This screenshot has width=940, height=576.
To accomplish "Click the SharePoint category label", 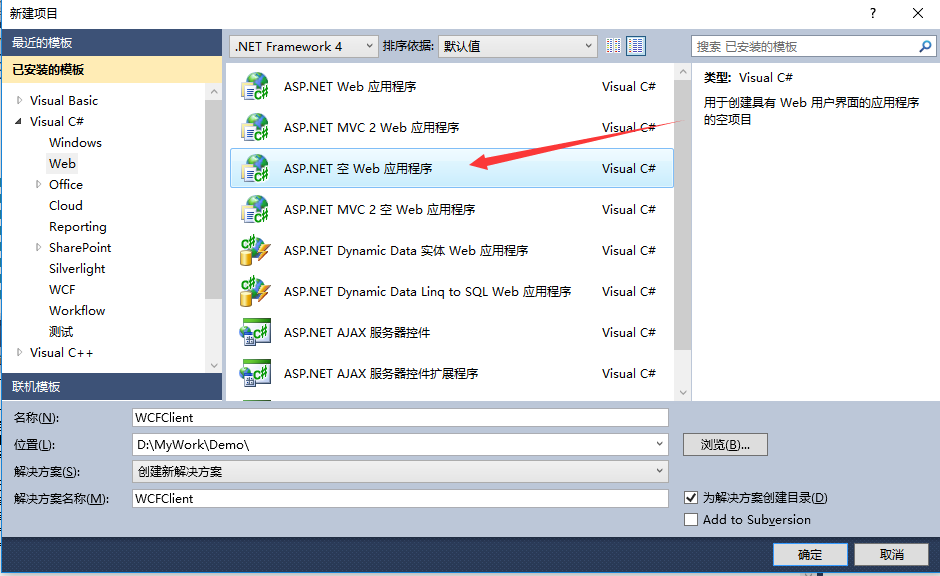I will click(80, 248).
